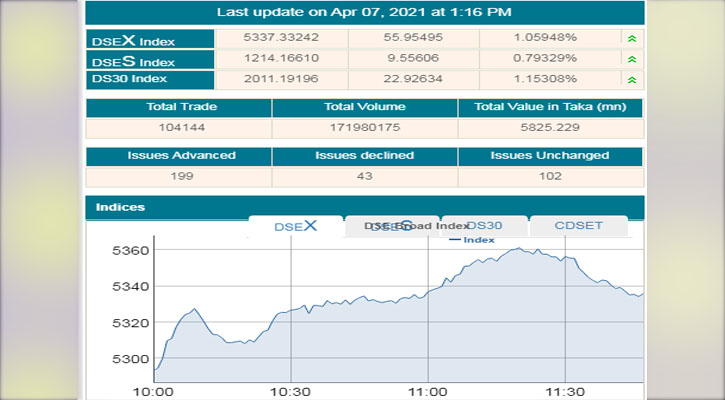
Task: Select the Total Value in Taka header
Action: pyautogui.click(x=550, y=106)
